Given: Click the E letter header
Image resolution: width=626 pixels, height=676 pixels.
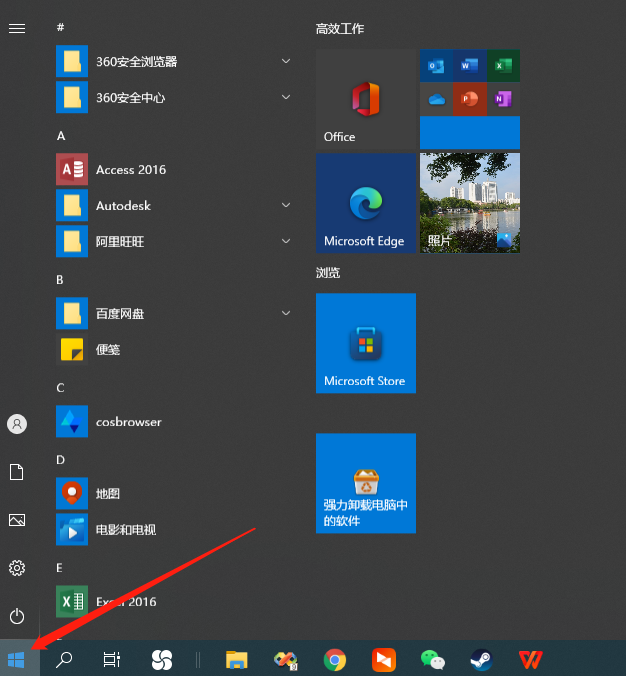Looking at the screenshot, I should 59,568.
